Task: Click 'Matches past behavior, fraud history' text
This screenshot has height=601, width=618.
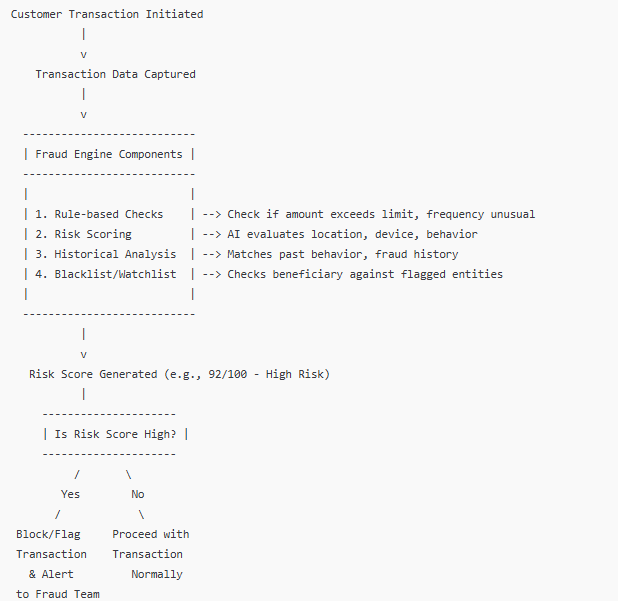Action: pos(343,254)
